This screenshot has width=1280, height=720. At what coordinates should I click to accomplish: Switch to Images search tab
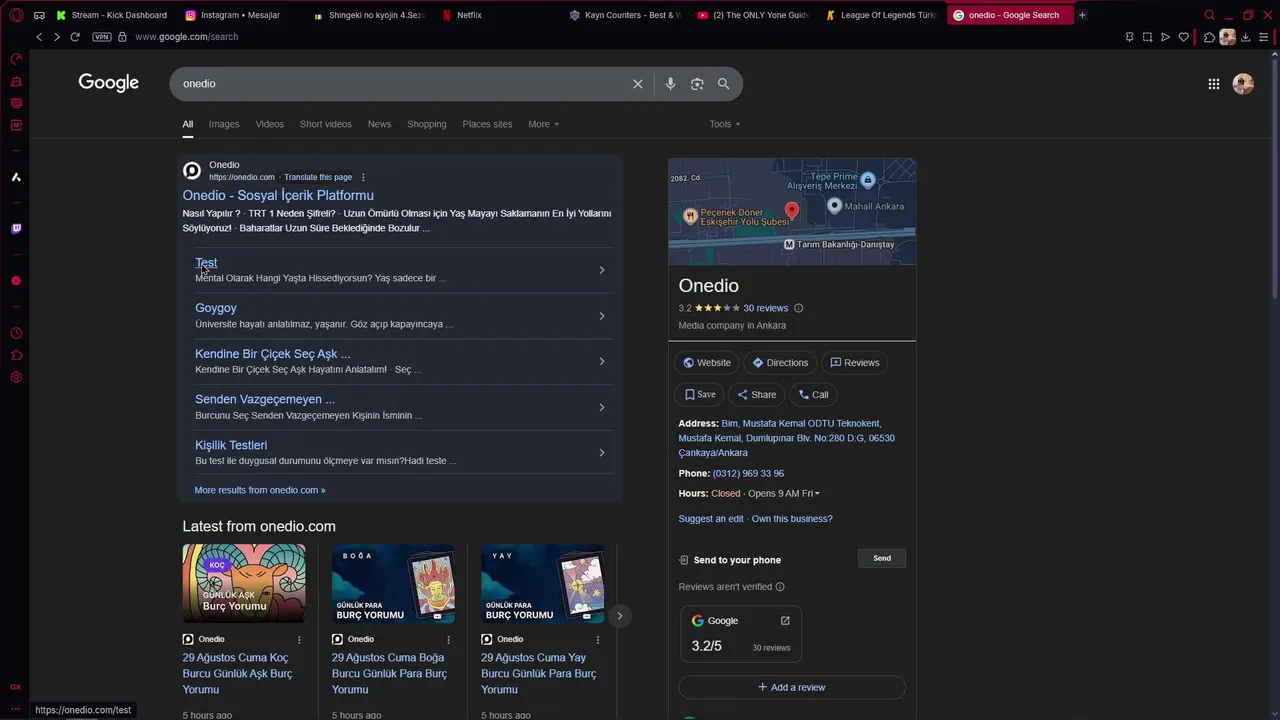(224, 124)
